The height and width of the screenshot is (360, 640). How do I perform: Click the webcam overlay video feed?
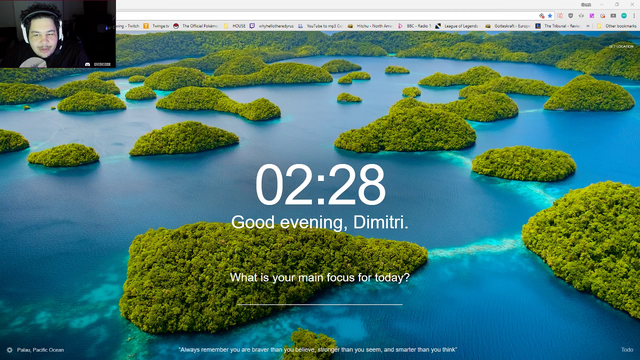tap(58, 34)
